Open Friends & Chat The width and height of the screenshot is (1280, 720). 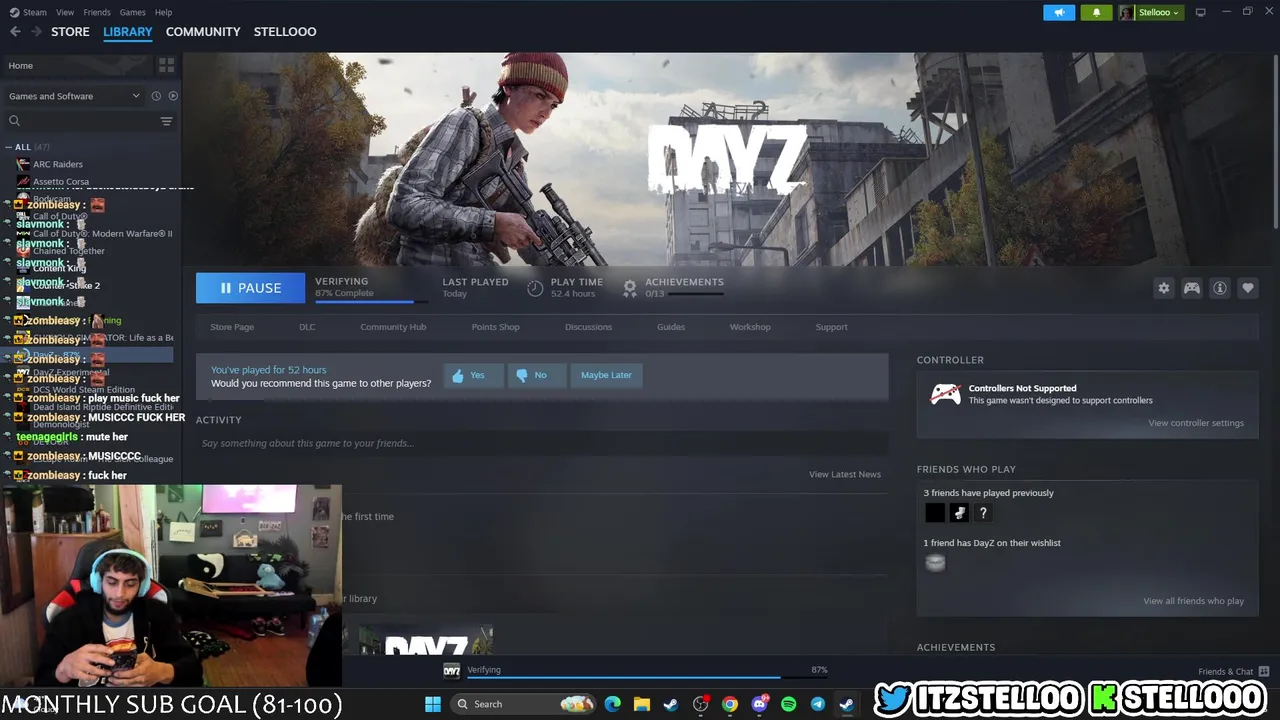click(x=1233, y=671)
